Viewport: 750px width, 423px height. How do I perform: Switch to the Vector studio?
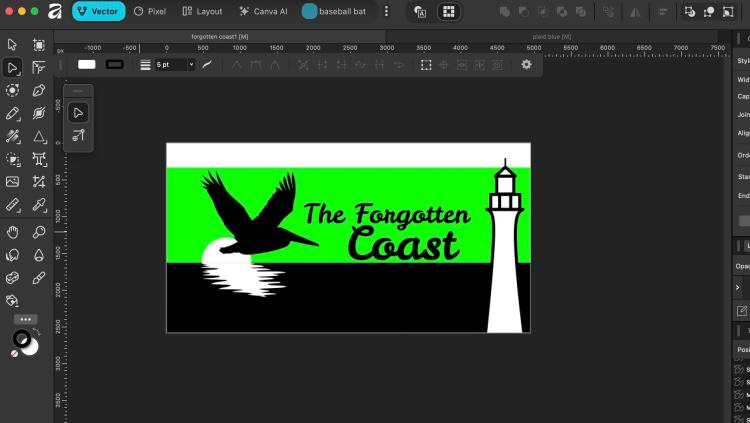click(98, 11)
